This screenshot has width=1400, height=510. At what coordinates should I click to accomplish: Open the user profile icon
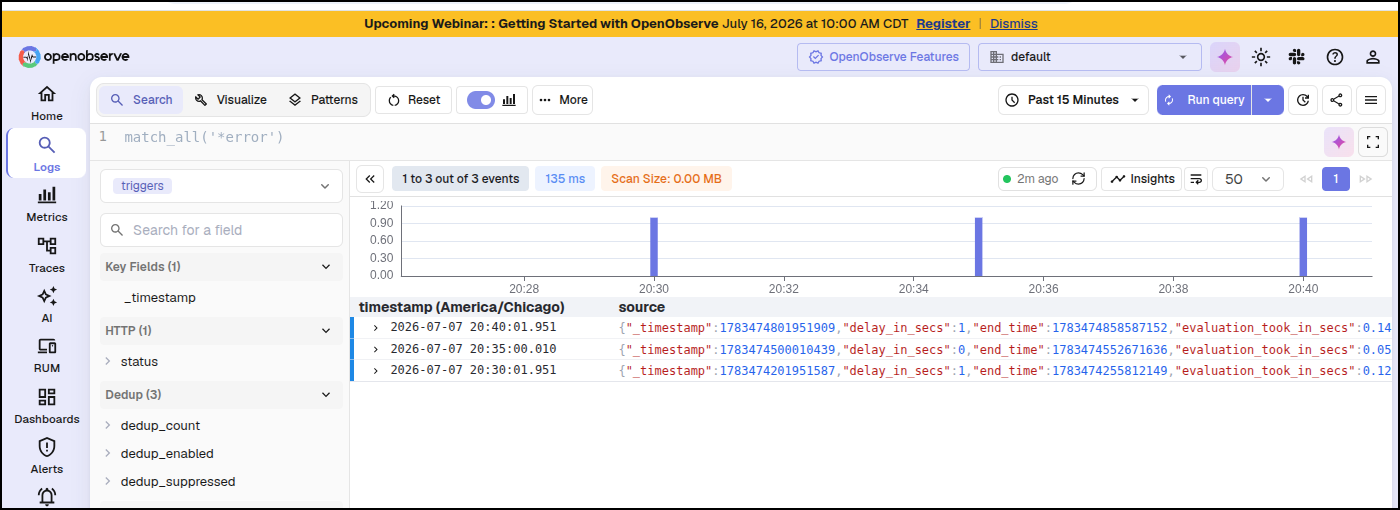(x=1373, y=57)
